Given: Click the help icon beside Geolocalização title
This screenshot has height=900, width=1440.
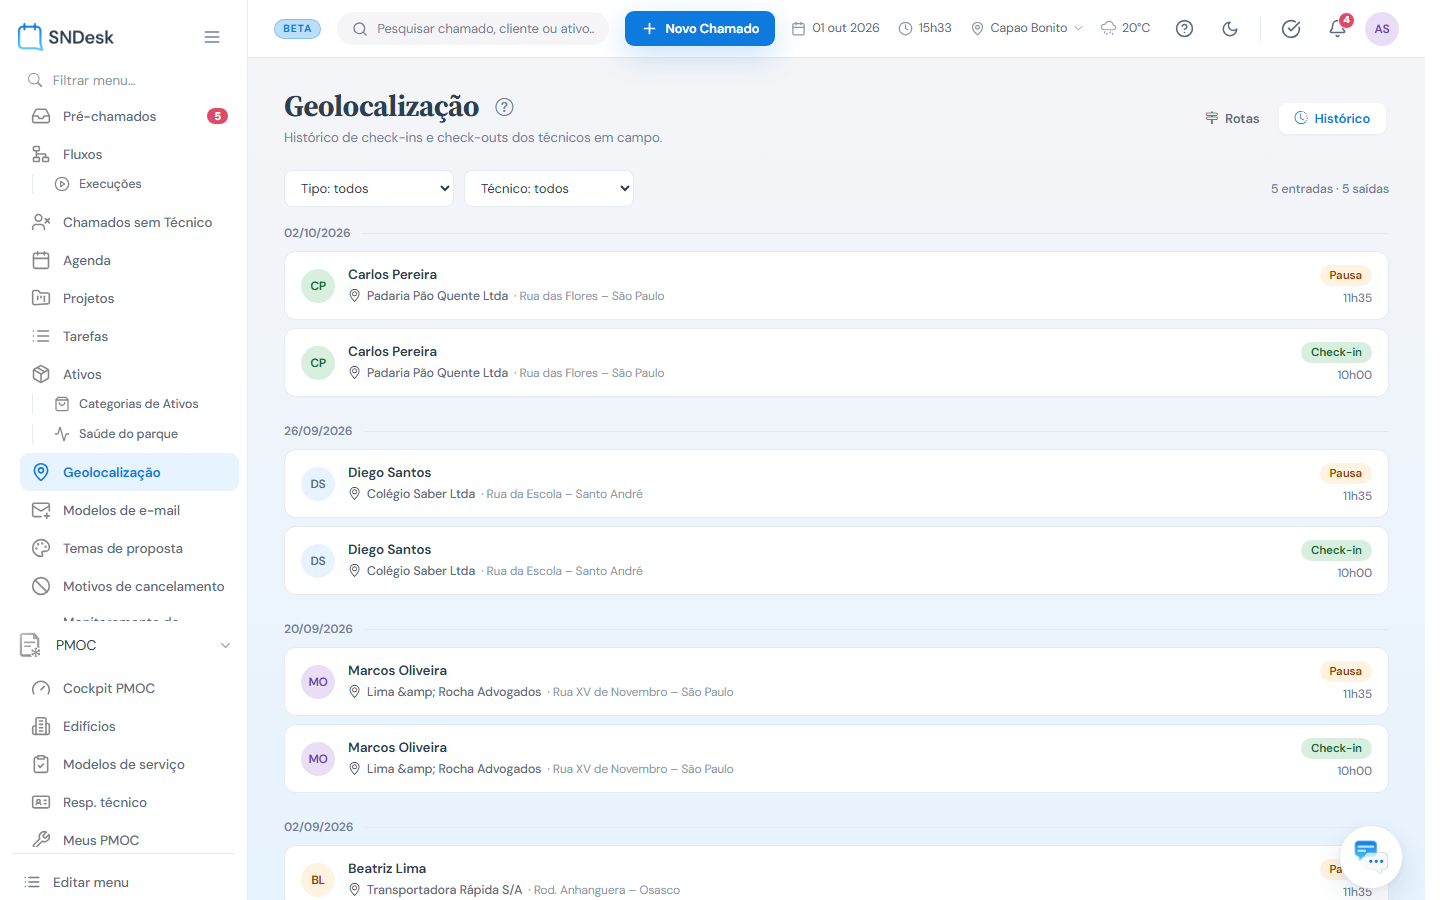Looking at the screenshot, I should point(504,107).
